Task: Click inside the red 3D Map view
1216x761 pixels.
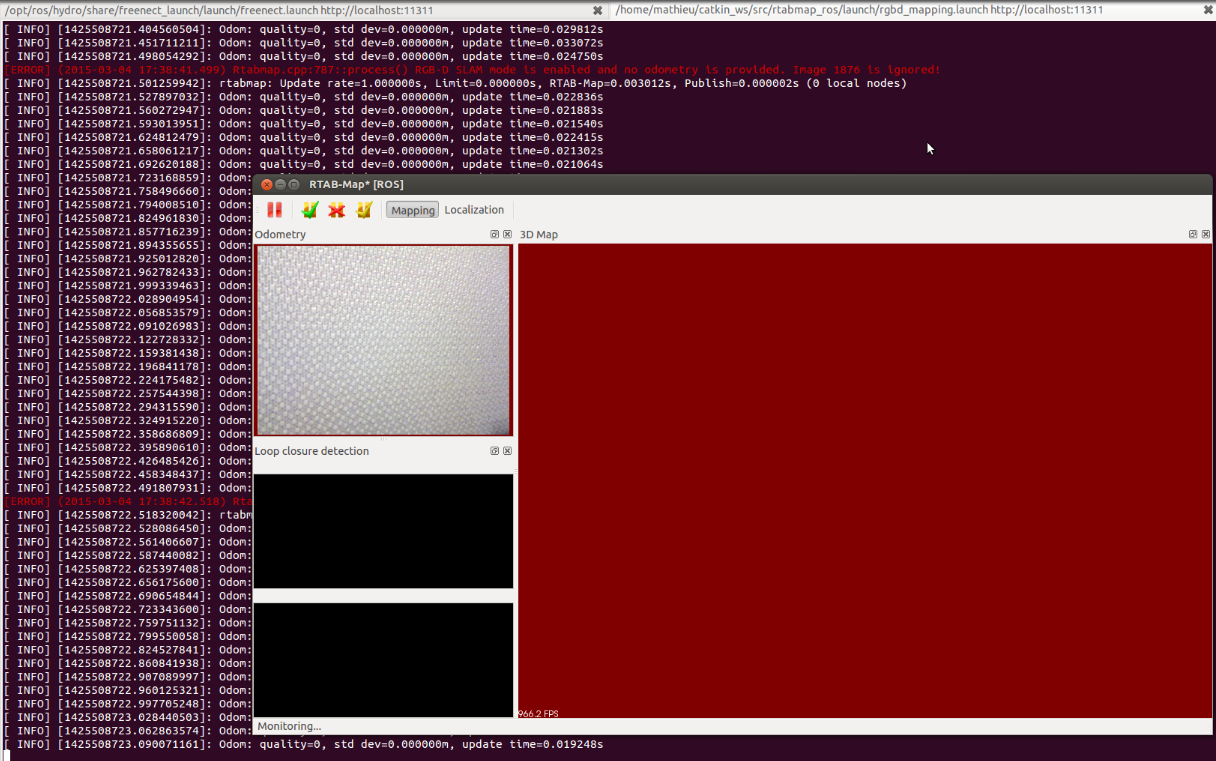Action: pyautogui.click(x=864, y=480)
